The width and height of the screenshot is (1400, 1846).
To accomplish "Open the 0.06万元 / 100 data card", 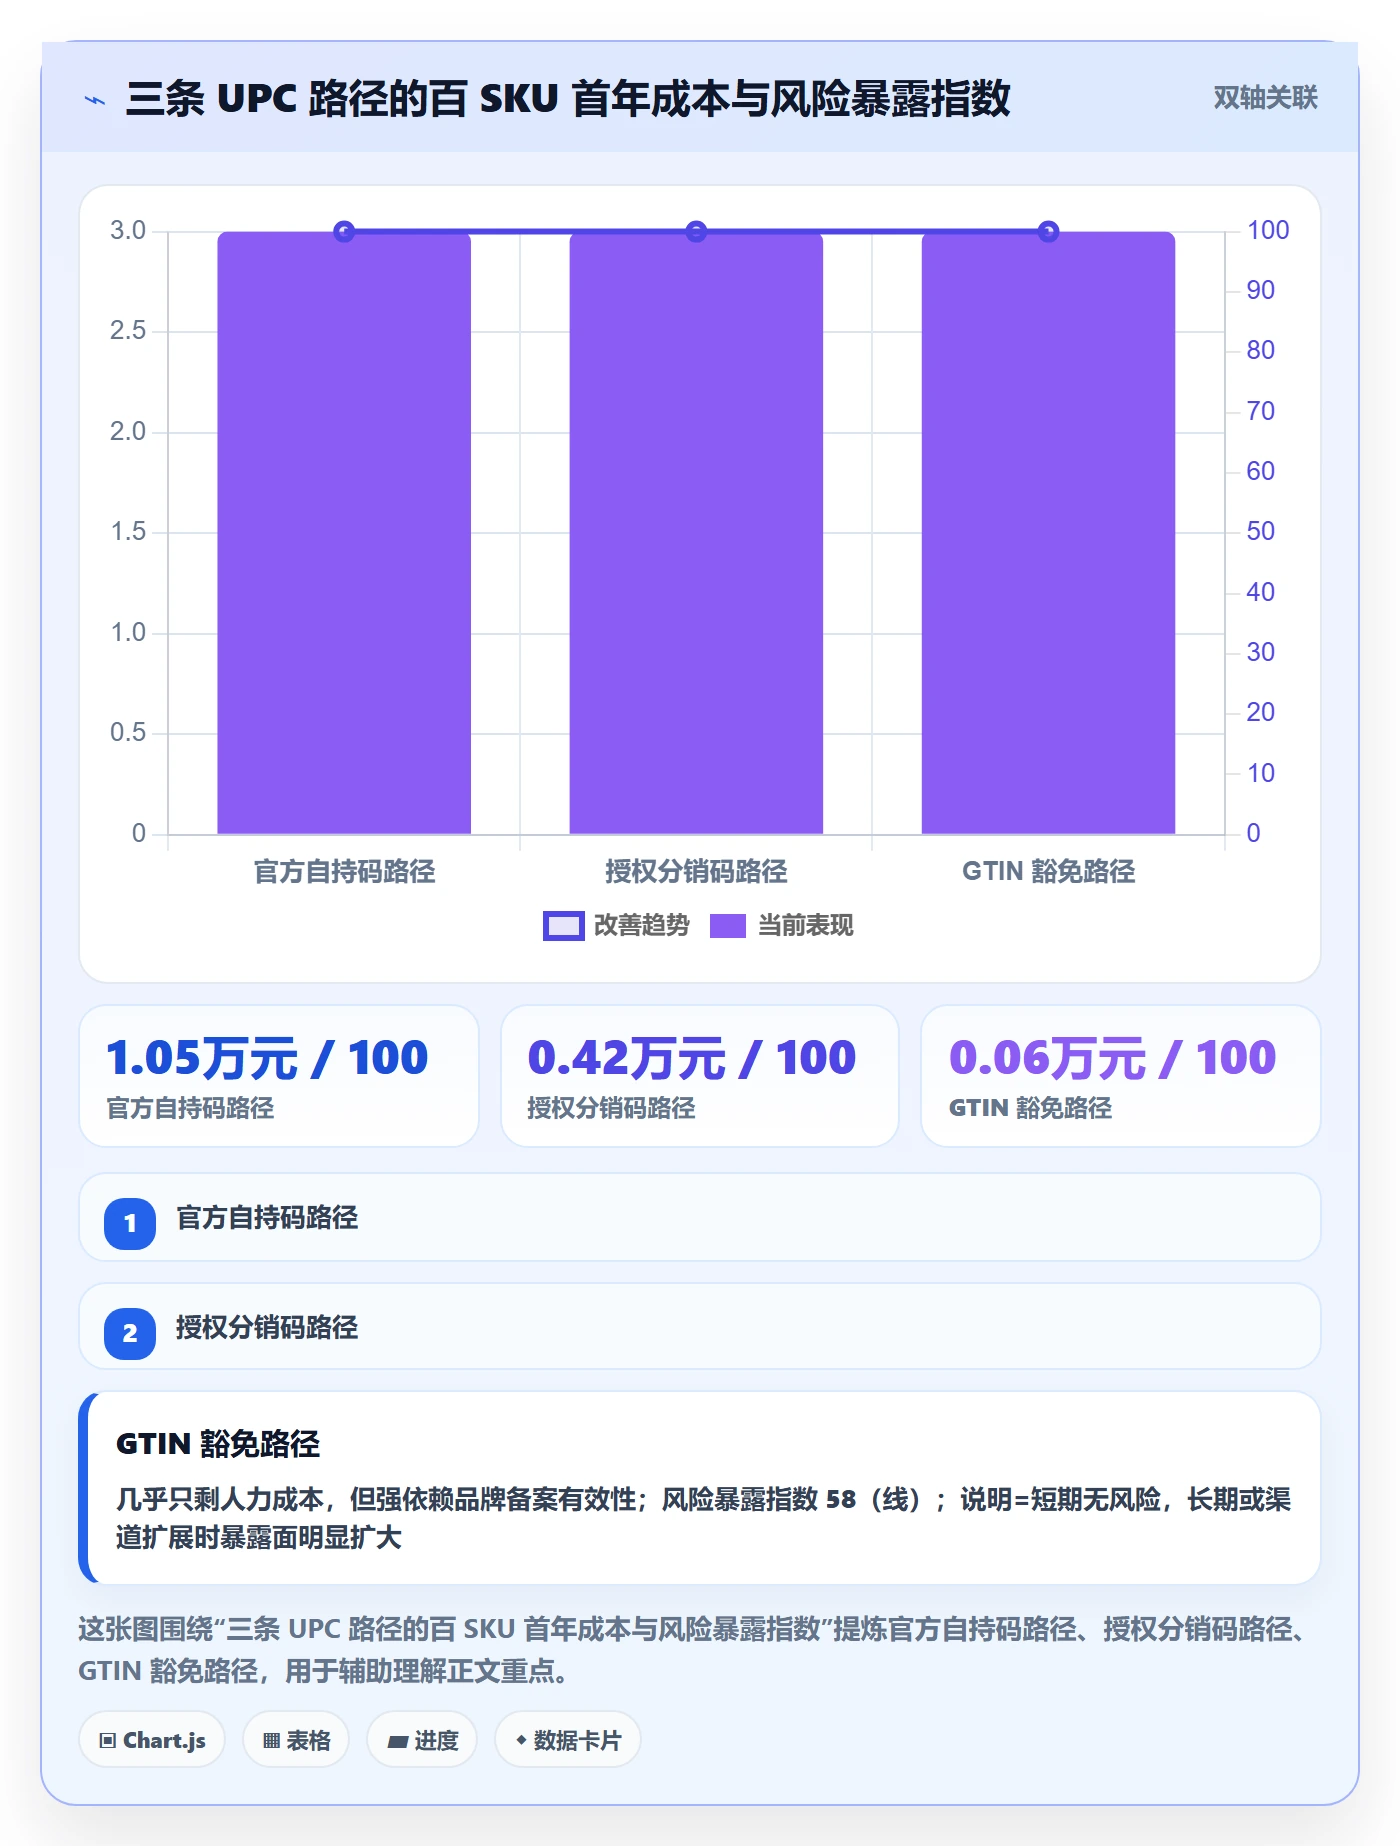I will 1121,1076.
